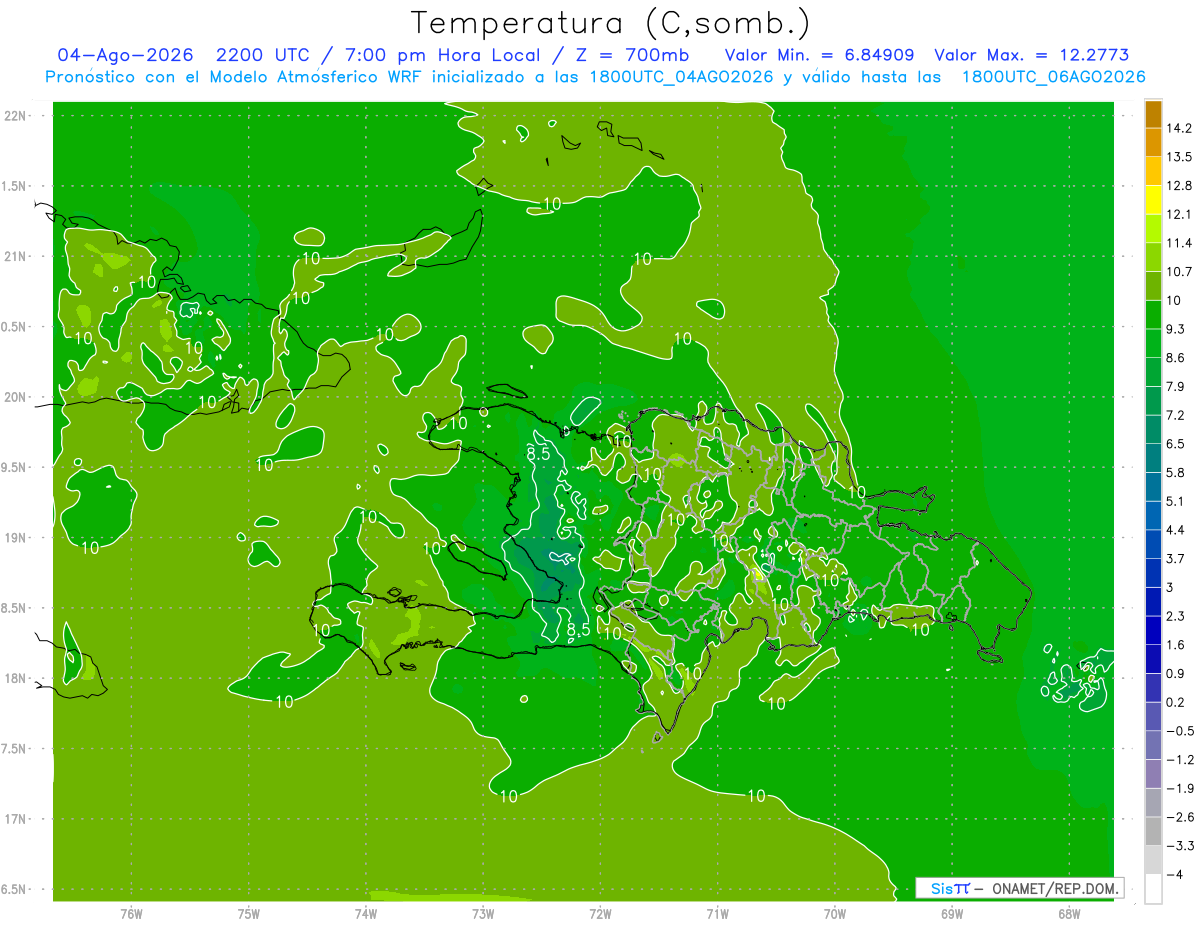Click the 5.8 colorbar label

(x=1176, y=473)
